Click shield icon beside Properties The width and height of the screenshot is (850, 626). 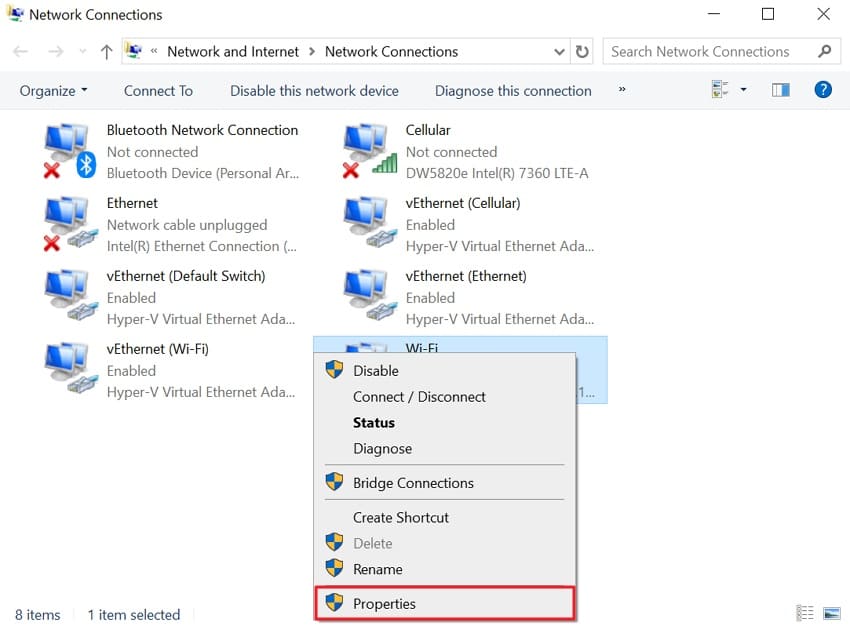click(334, 602)
